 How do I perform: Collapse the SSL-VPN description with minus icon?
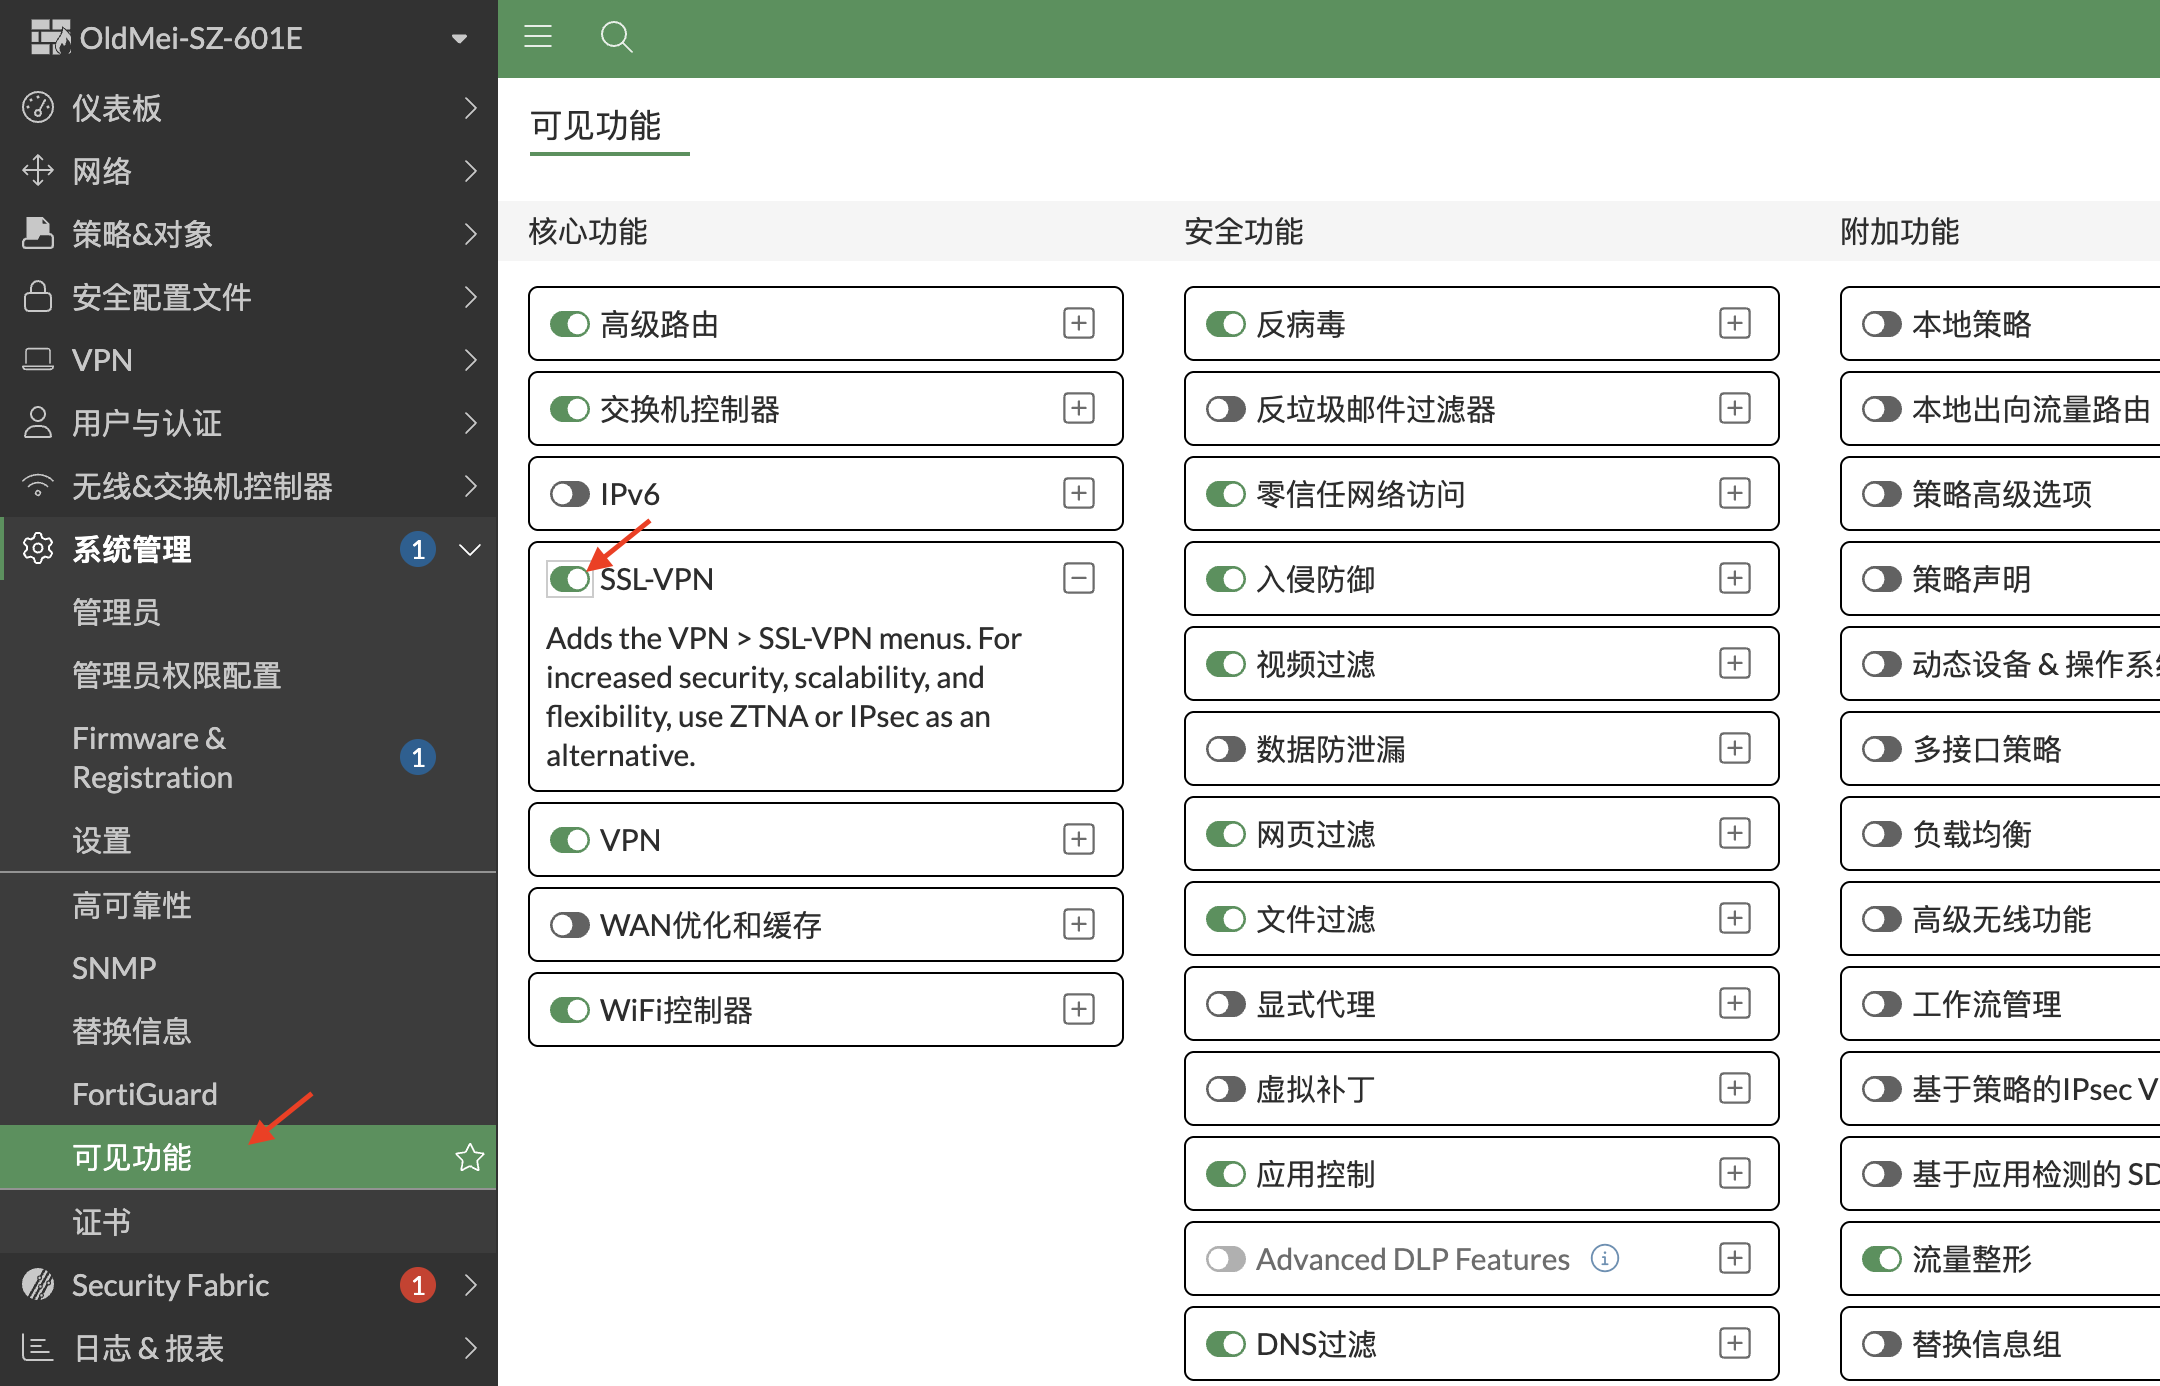pos(1078,578)
